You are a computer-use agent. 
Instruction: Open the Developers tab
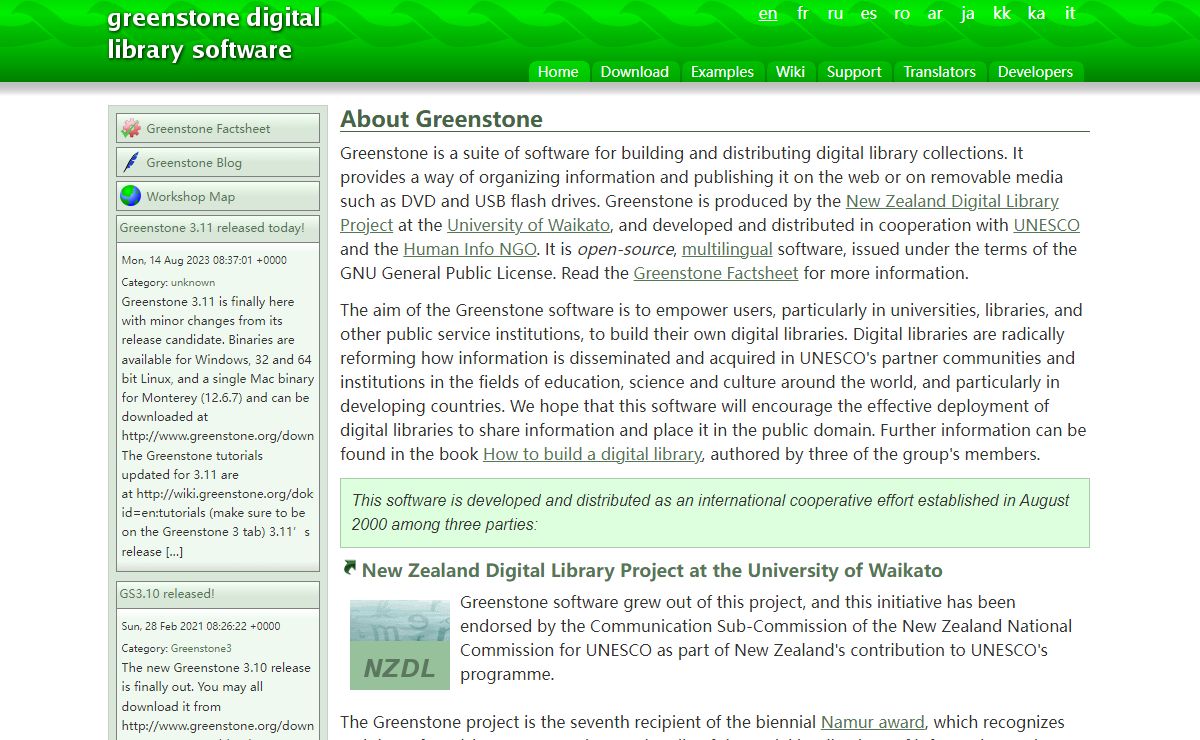point(1035,72)
